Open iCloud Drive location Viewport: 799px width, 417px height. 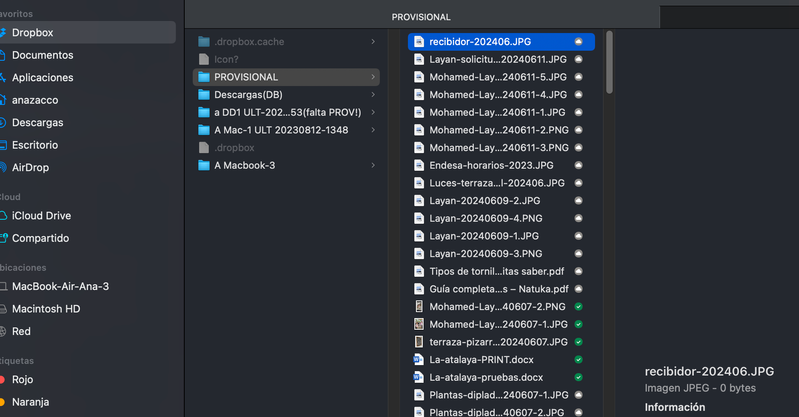click(x=41, y=216)
